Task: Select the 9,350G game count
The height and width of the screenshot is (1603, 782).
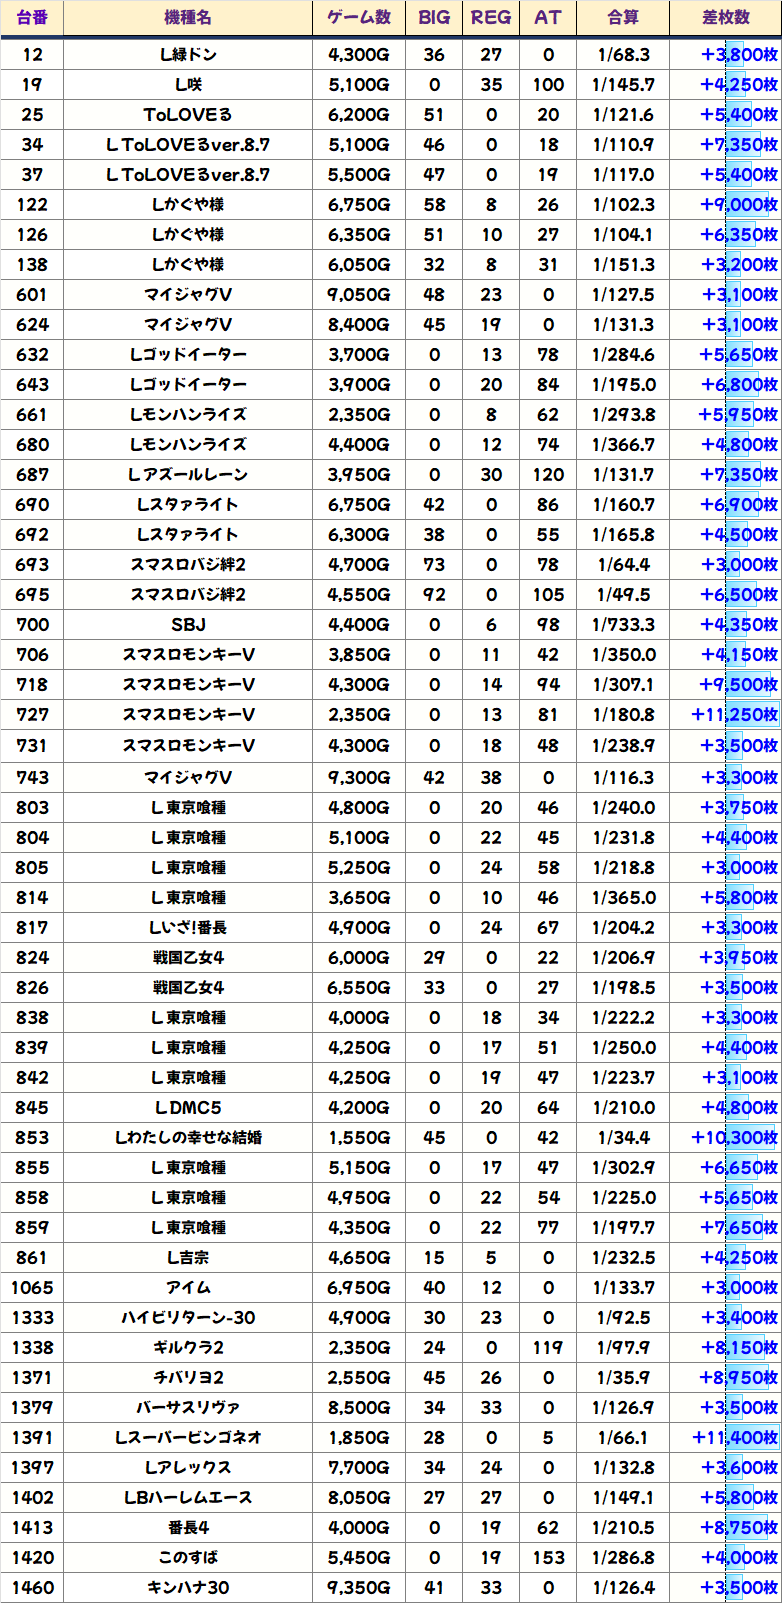Action: coord(359,1587)
